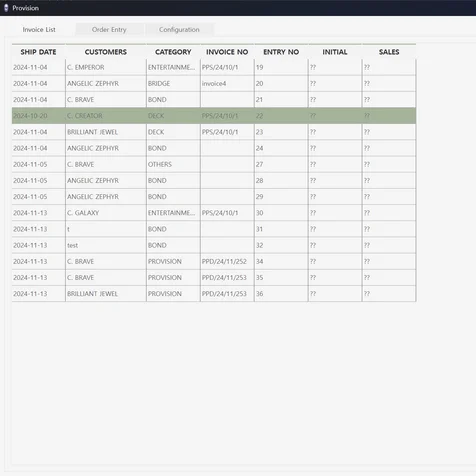This screenshot has width=476, height=476.
Task: Sort by the CUSTOMERS column header
Action: [106, 52]
